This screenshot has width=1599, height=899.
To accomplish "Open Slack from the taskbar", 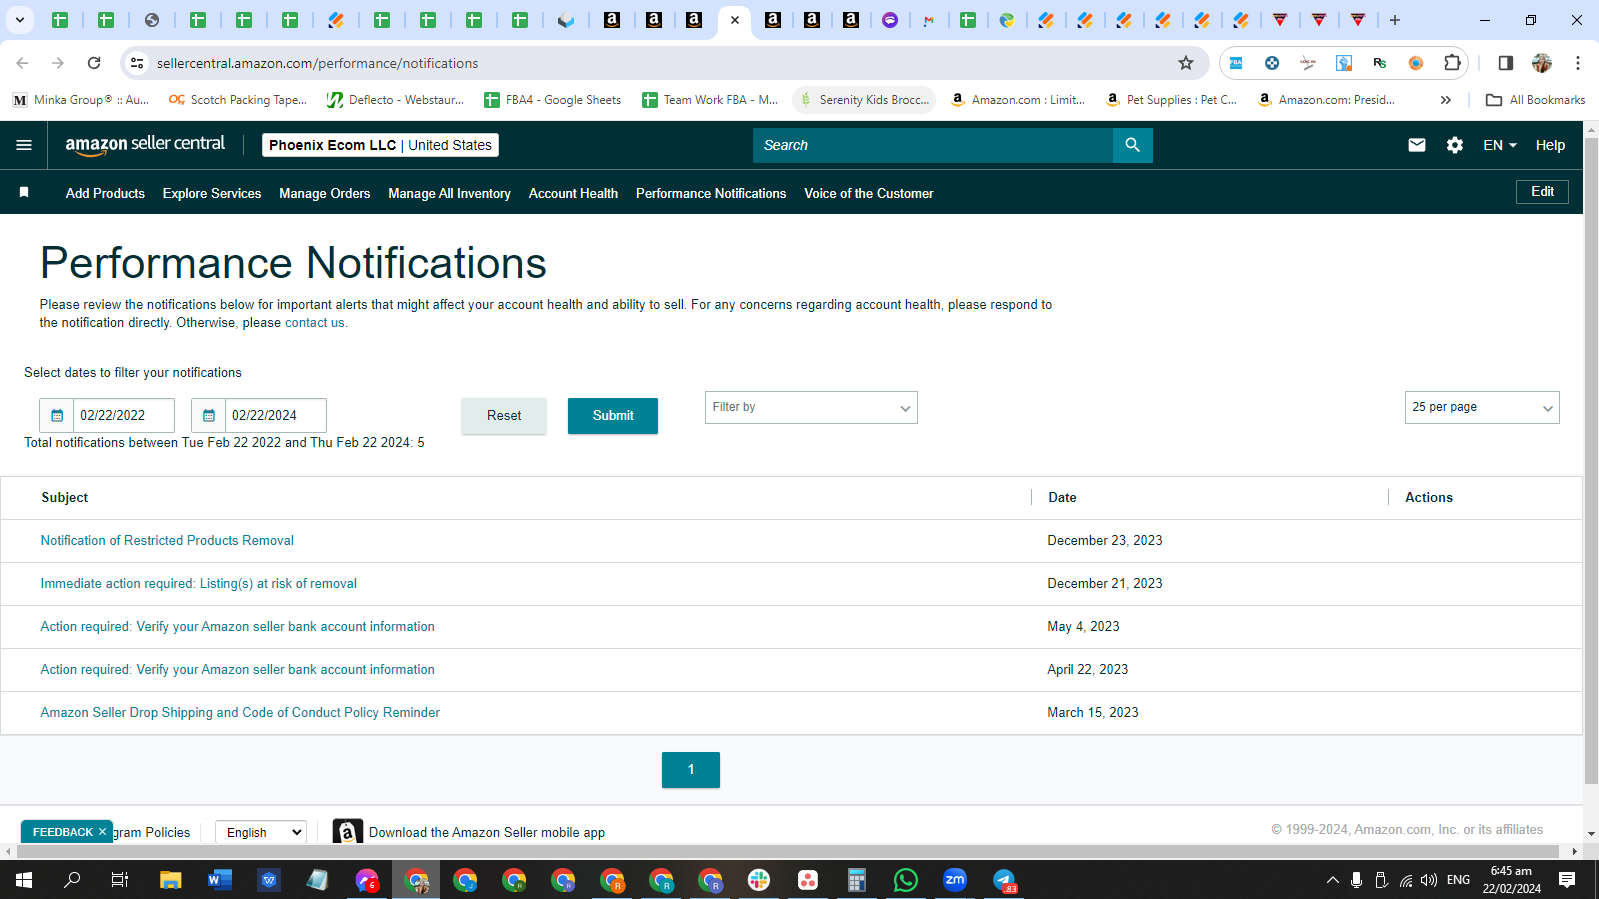I will [x=759, y=880].
